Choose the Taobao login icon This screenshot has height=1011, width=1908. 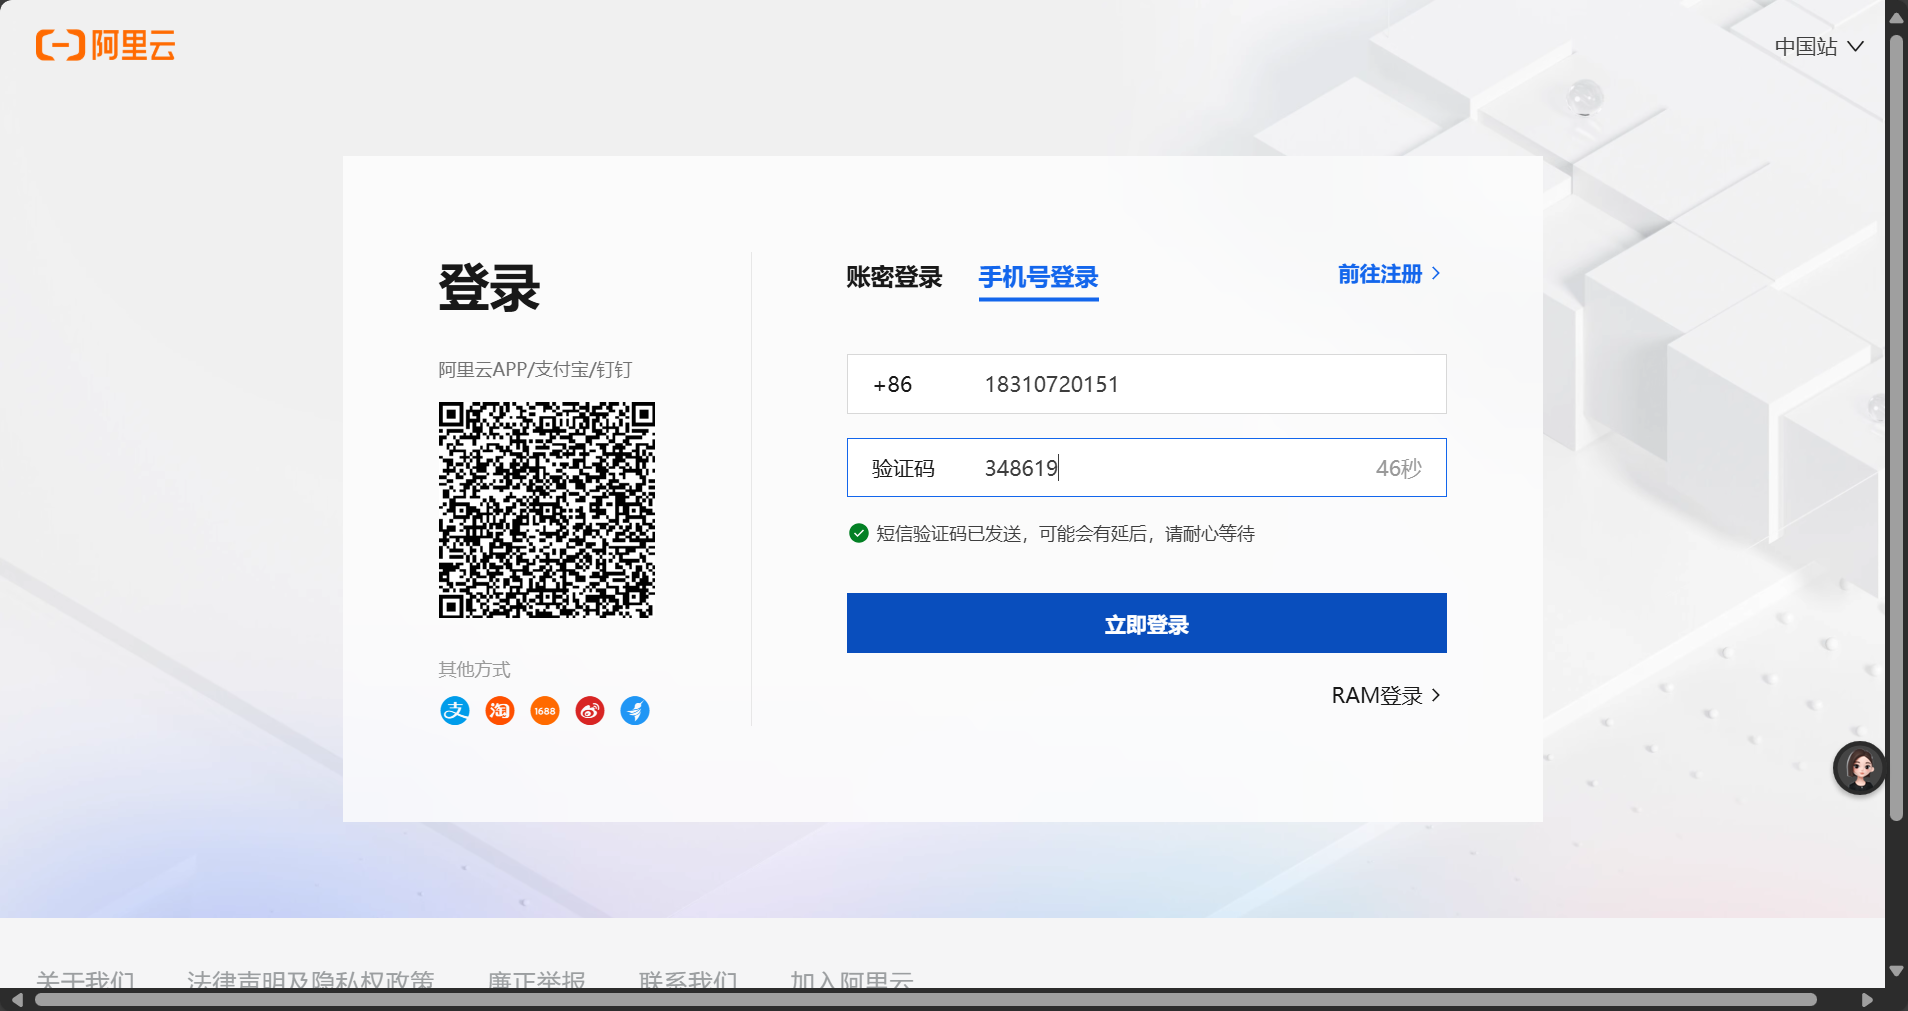tap(500, 711)
